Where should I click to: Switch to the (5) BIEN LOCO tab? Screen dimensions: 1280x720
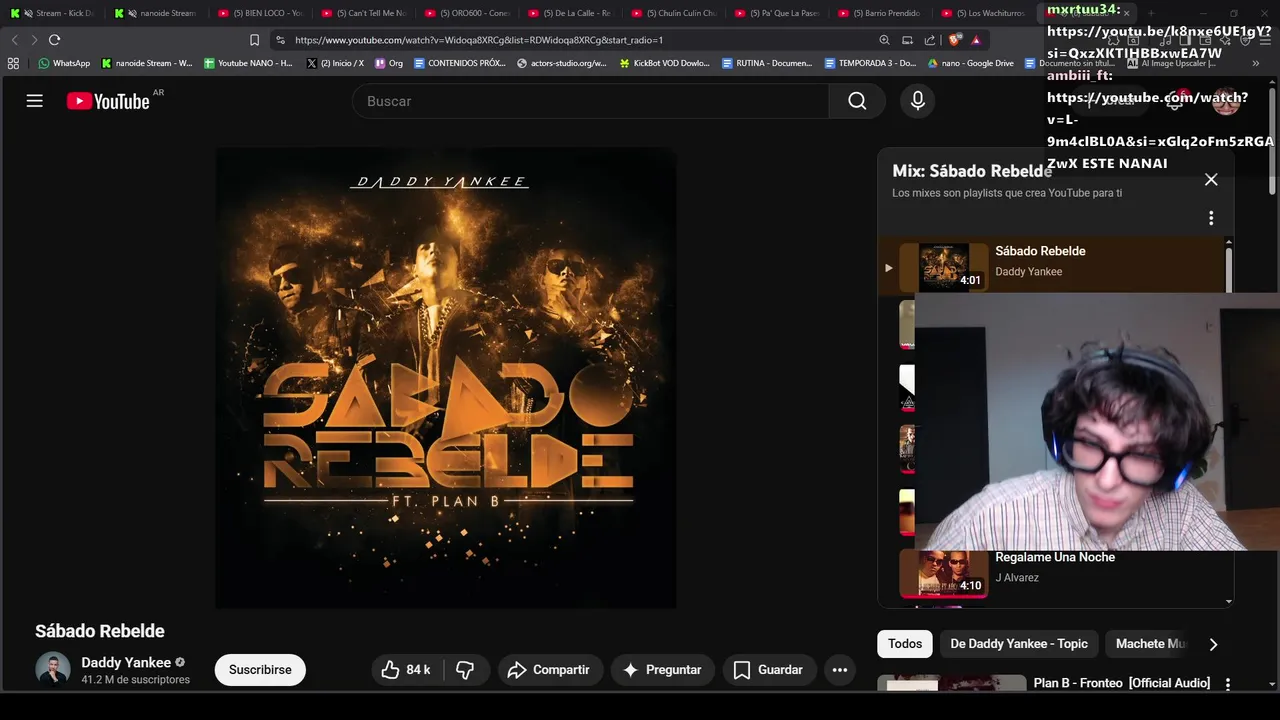click(259, 13)
